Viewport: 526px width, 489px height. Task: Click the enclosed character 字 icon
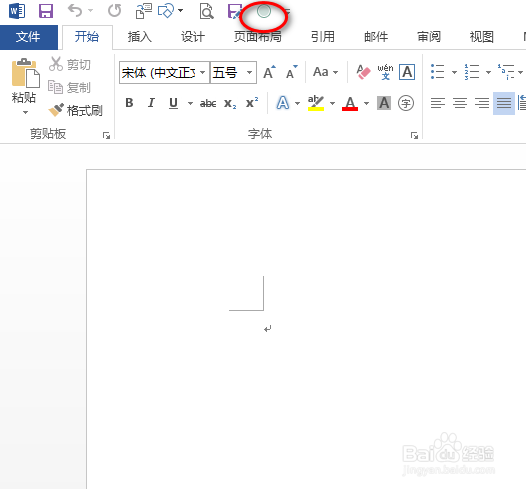pos(406,103)
